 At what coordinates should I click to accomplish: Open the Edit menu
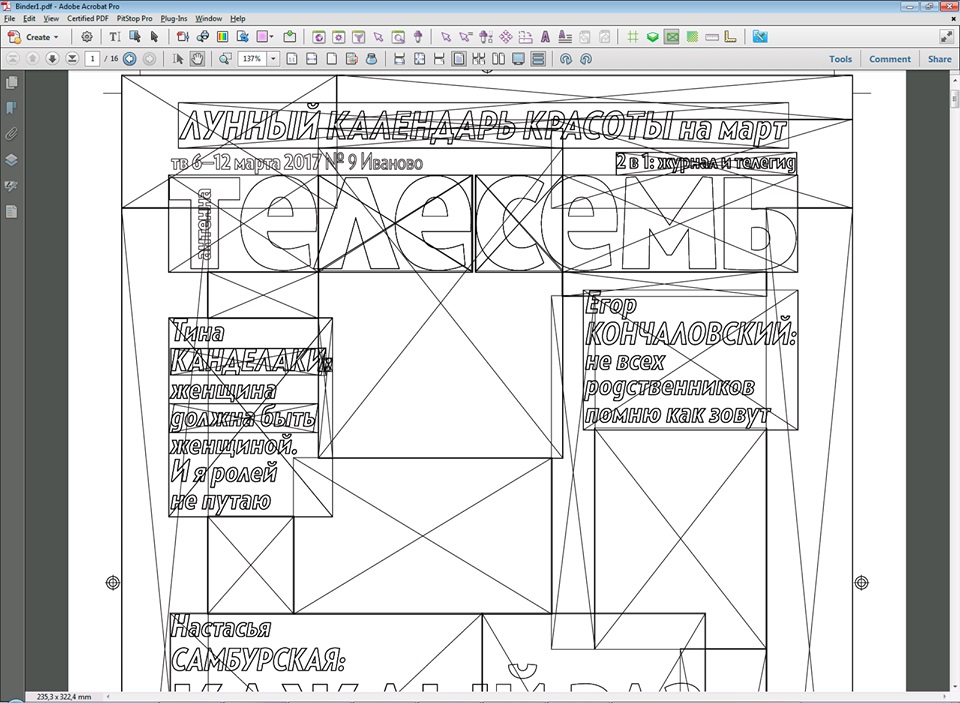click(x=29, y=18)
